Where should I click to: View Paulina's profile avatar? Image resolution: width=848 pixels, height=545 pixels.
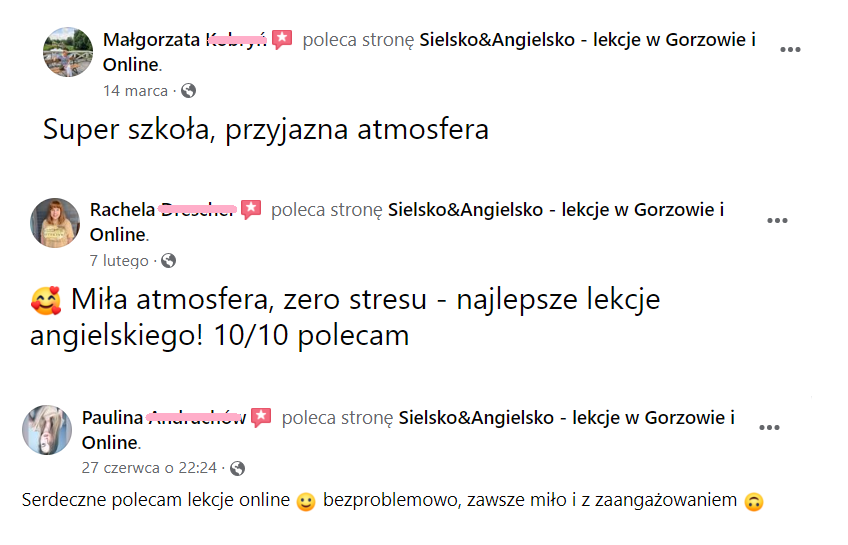47,430
